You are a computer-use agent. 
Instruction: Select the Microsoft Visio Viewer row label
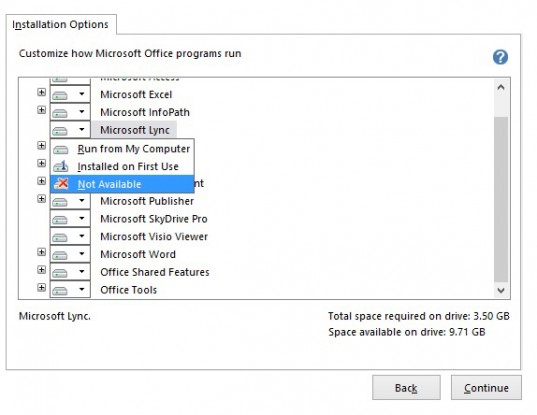tap(154, 237)
